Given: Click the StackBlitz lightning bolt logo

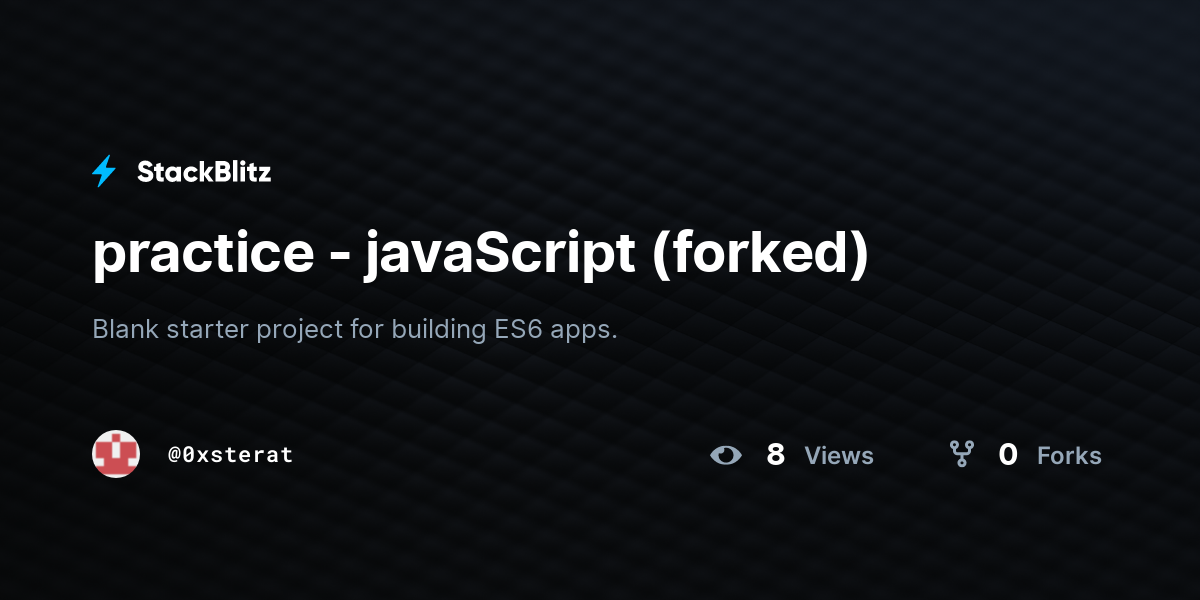Looking at the screenshot, I should pyautogui.click(x=104, y=172).
